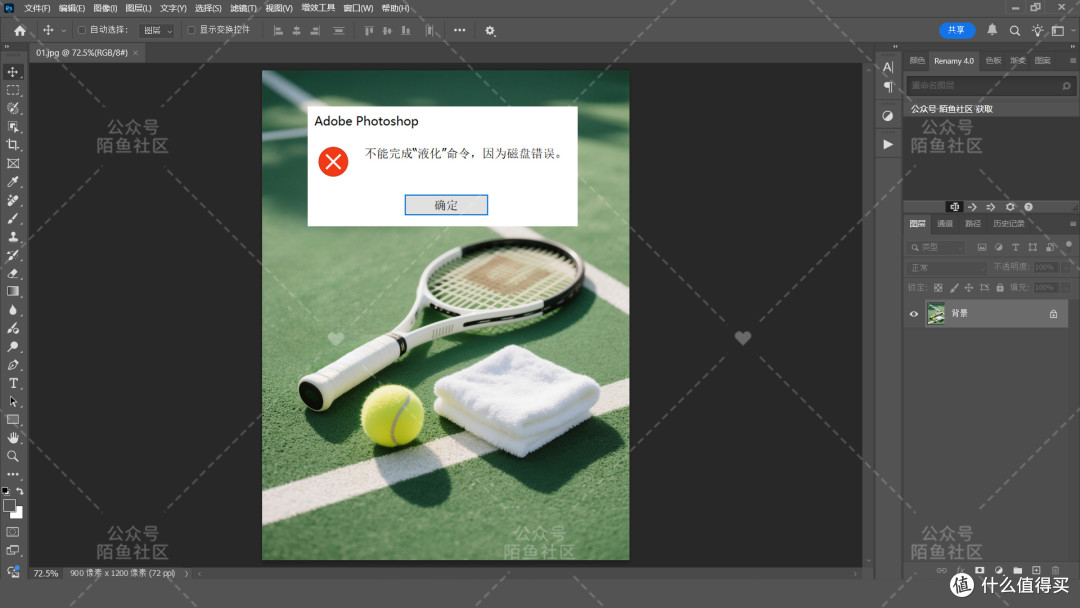Enable the 自动选择 checkbox

[82, 30]
